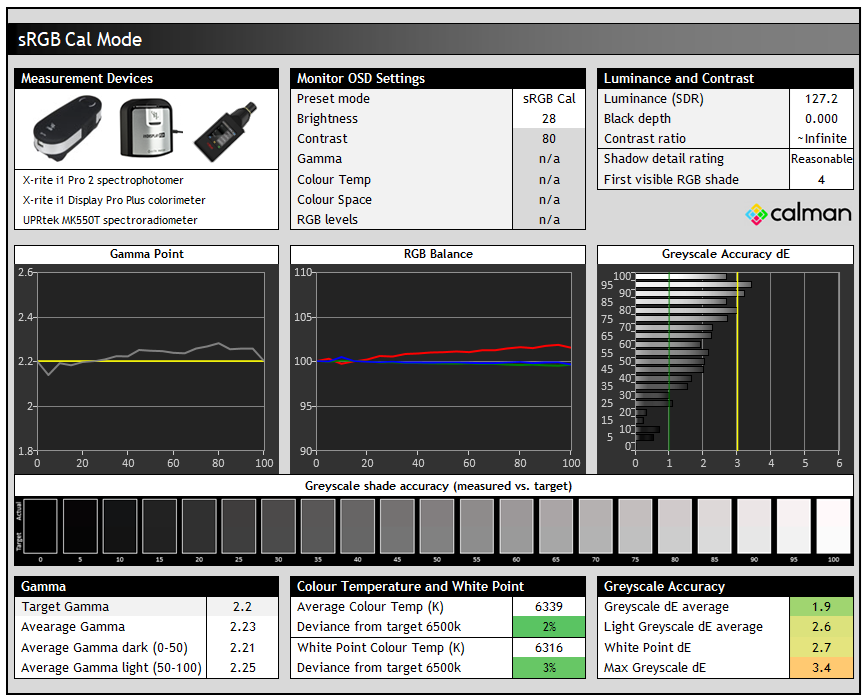This screenshot has height=695, width=868.
Task: Click the Brightness value 28 cell
Action: coord(548,119)
